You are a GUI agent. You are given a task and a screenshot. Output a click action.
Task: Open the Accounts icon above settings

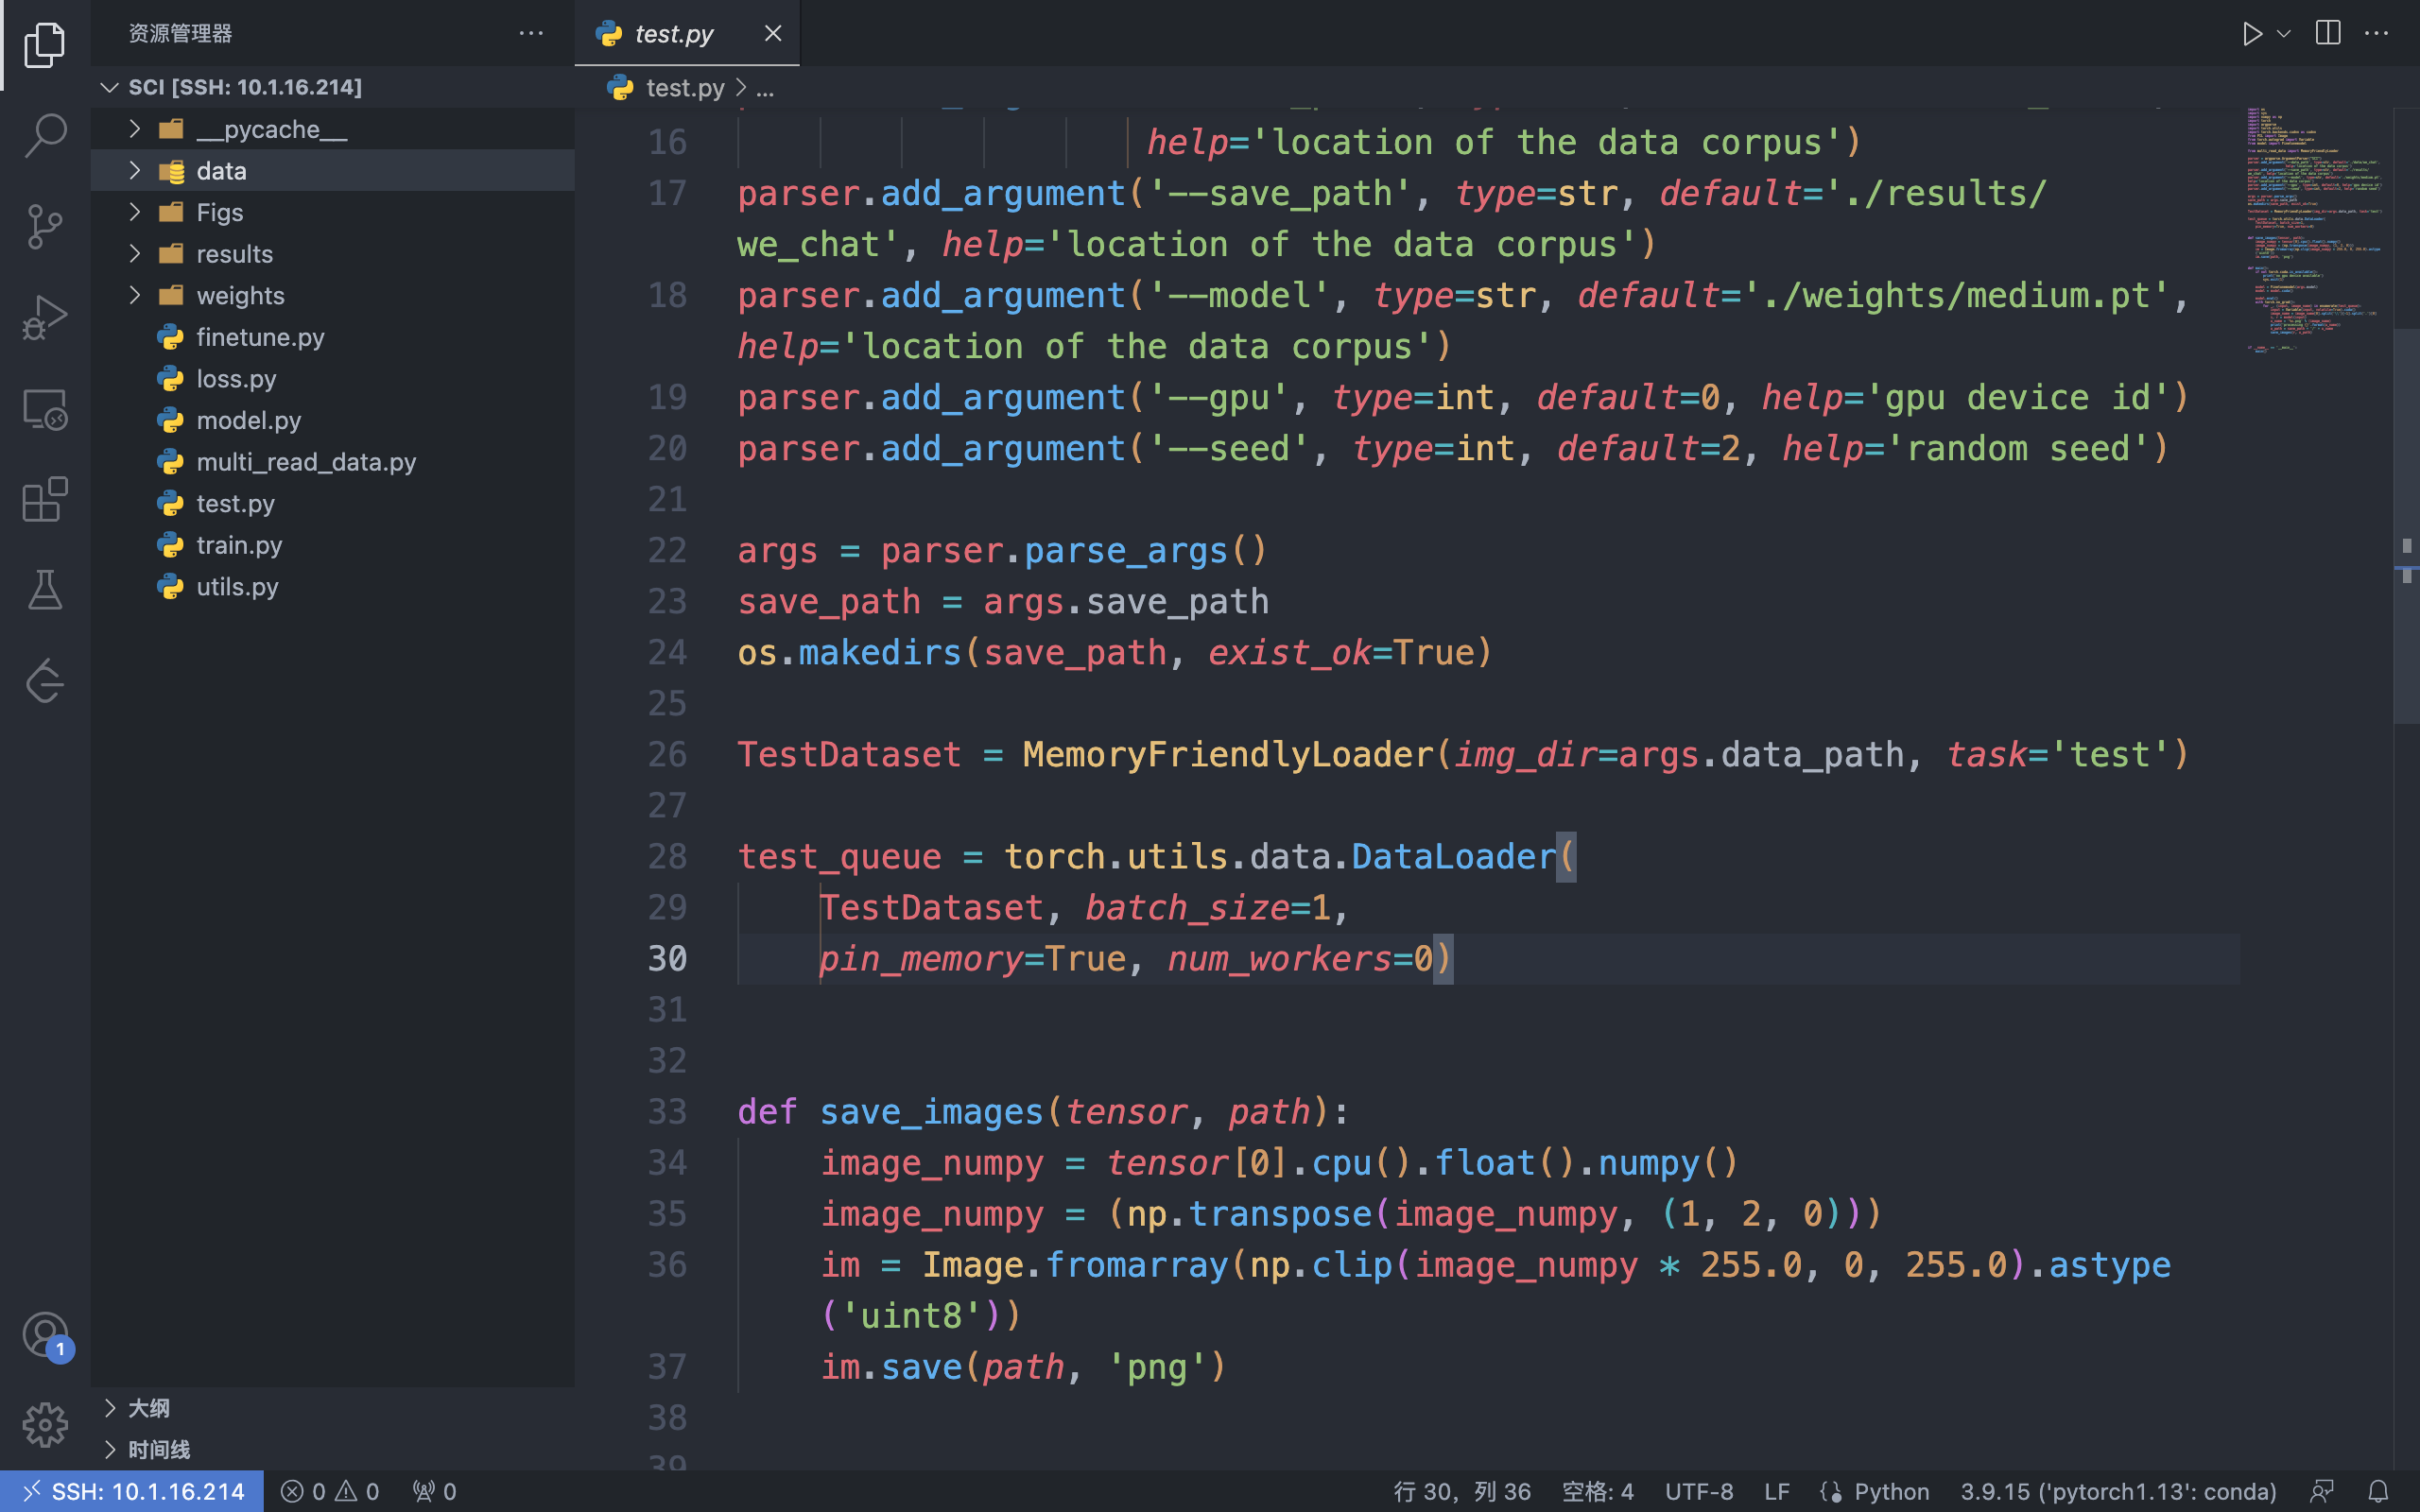(45, 1334)
